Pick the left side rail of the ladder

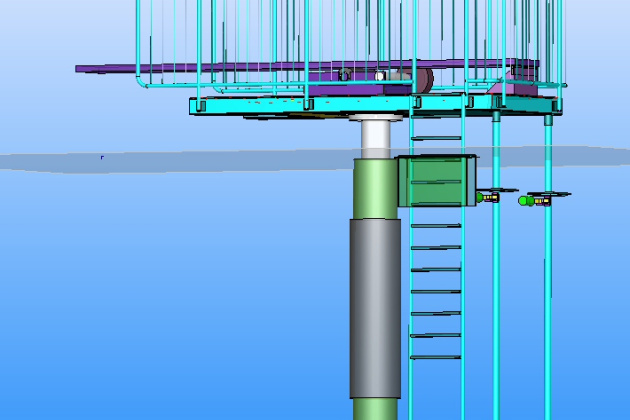coord(410,300)
